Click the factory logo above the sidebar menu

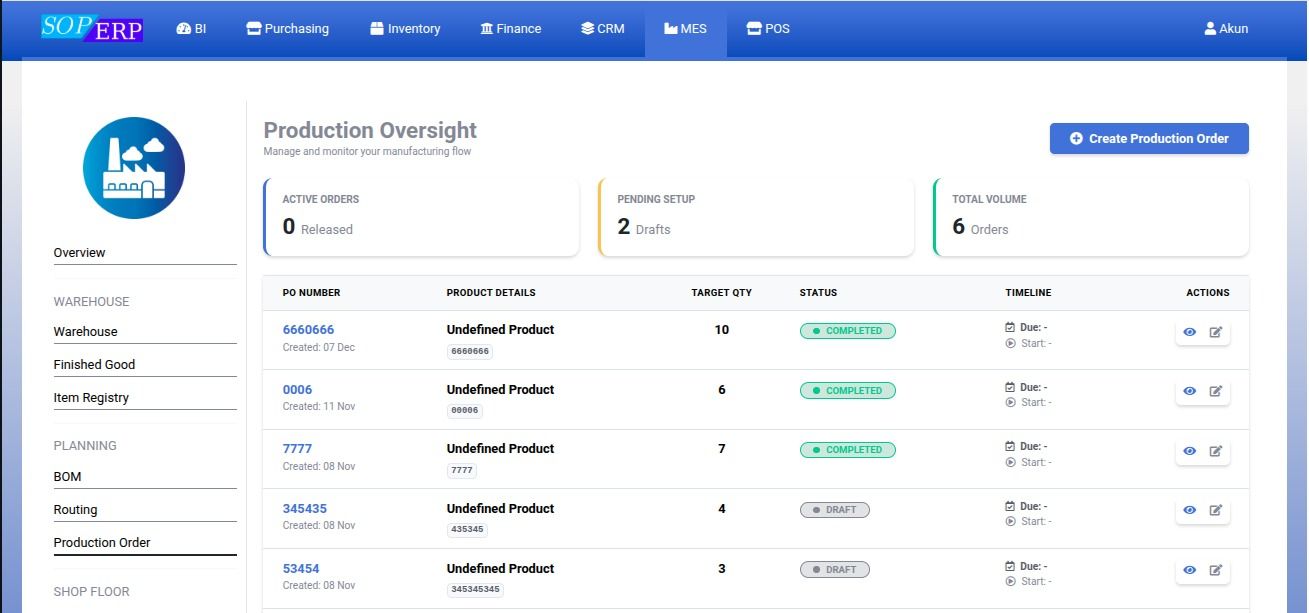[x=134, y=167]
